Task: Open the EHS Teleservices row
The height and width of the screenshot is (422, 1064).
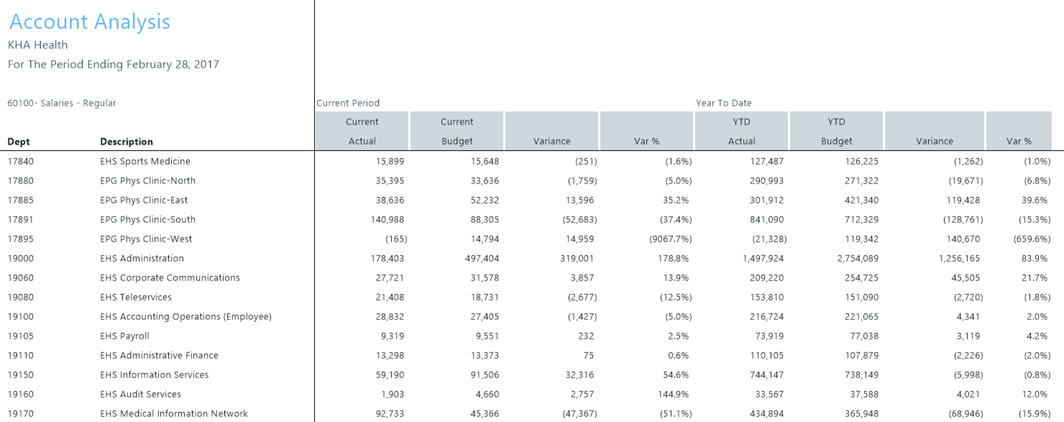Action: pos(136,297)
